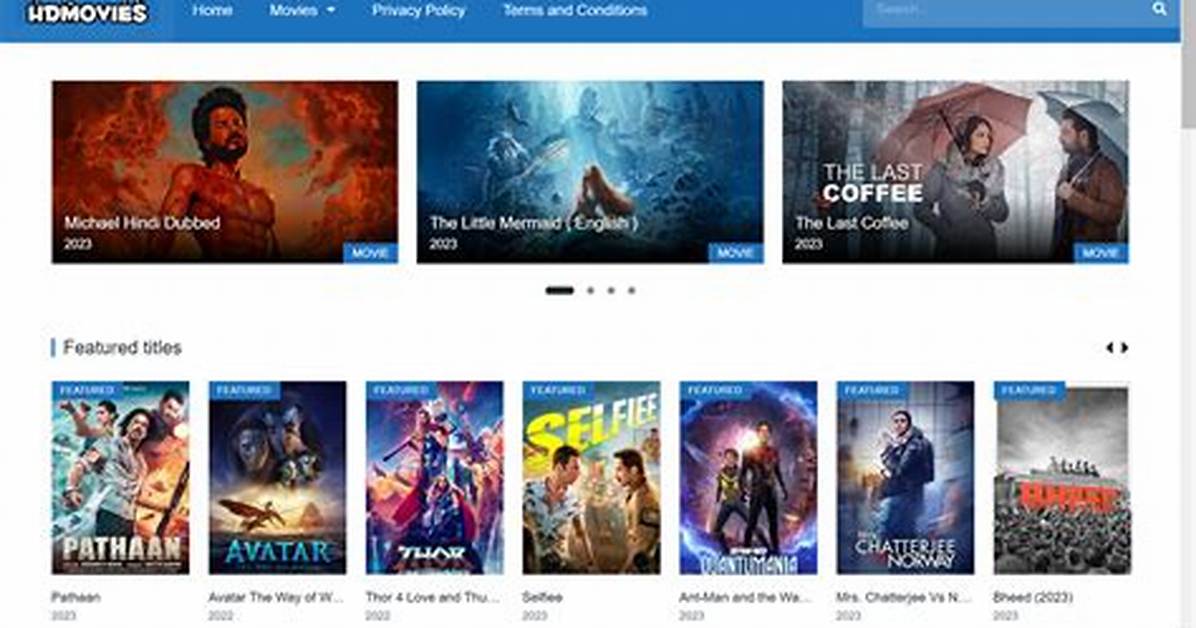Go to previous featured titles arrow
This screenshot has width=1196, height=628.
1109,347
